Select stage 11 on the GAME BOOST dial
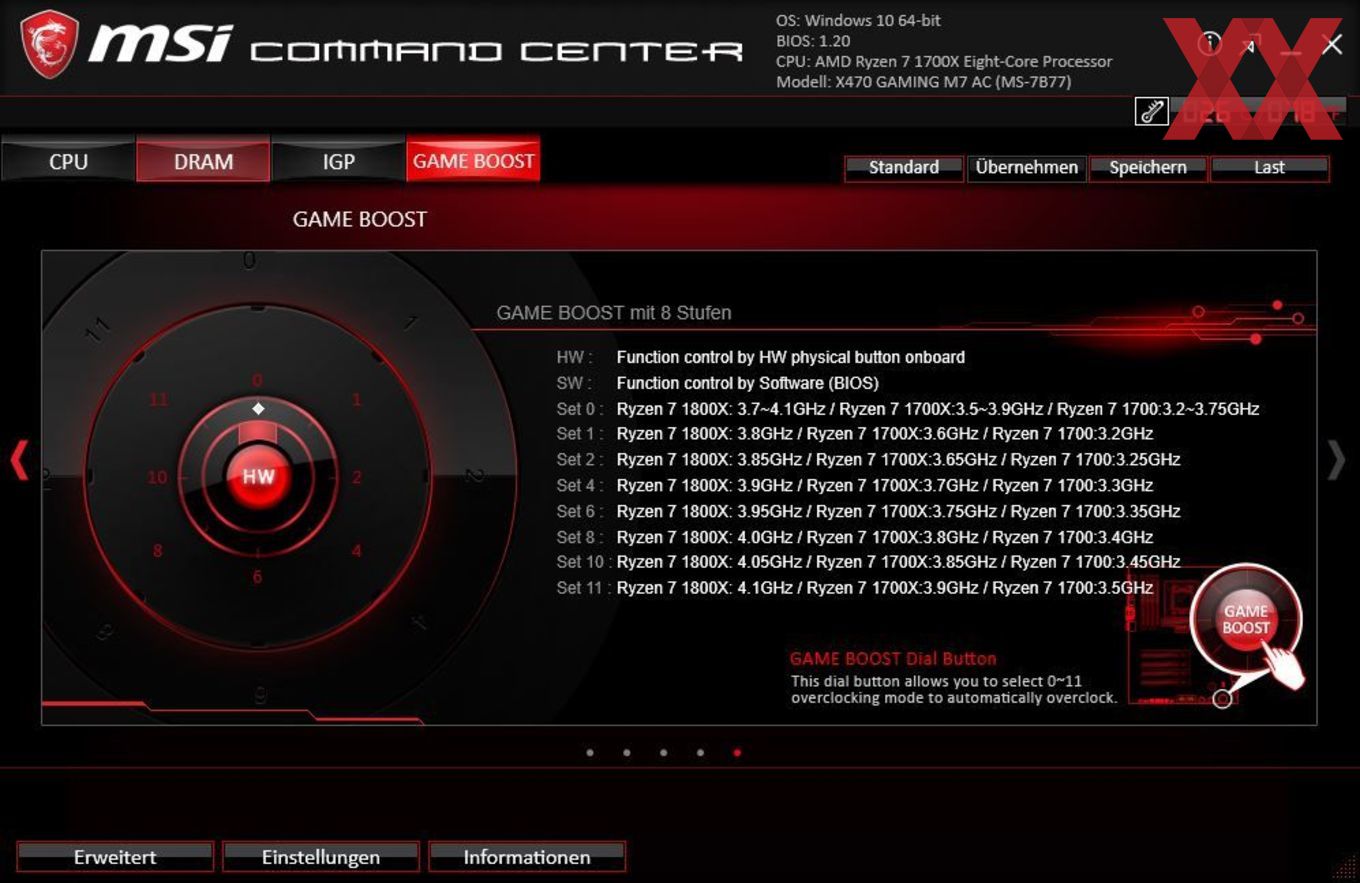The height and width of the screenshot is (883, 1360). pos(158,400)
